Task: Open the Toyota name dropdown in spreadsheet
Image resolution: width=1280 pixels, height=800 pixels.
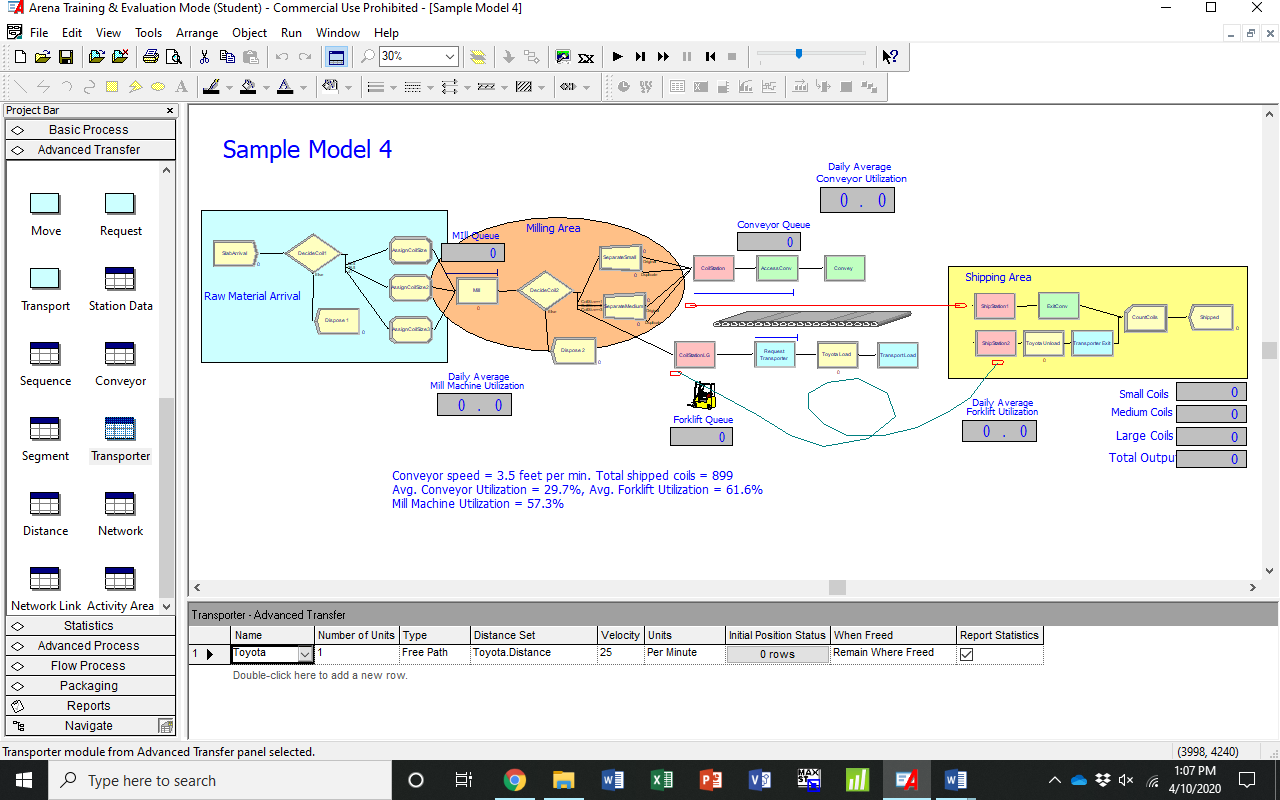Action: coord(305,654)
